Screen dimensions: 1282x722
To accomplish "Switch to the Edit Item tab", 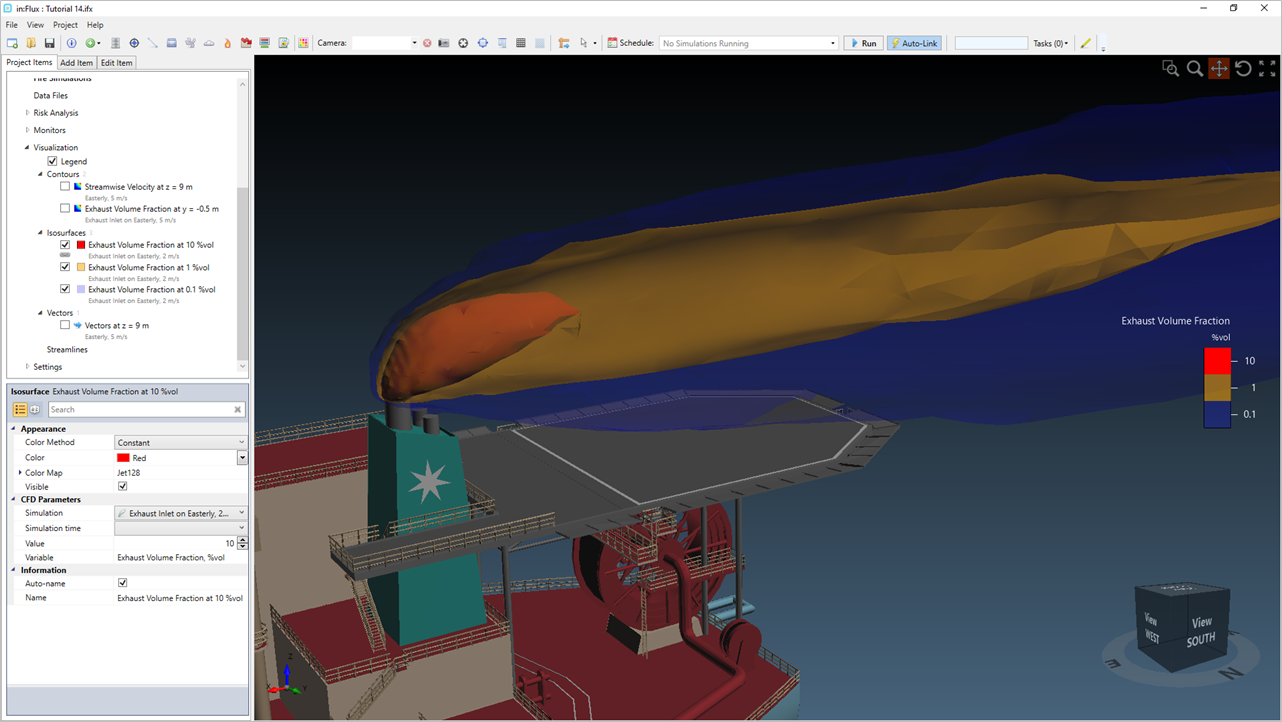I will point(116,63).
